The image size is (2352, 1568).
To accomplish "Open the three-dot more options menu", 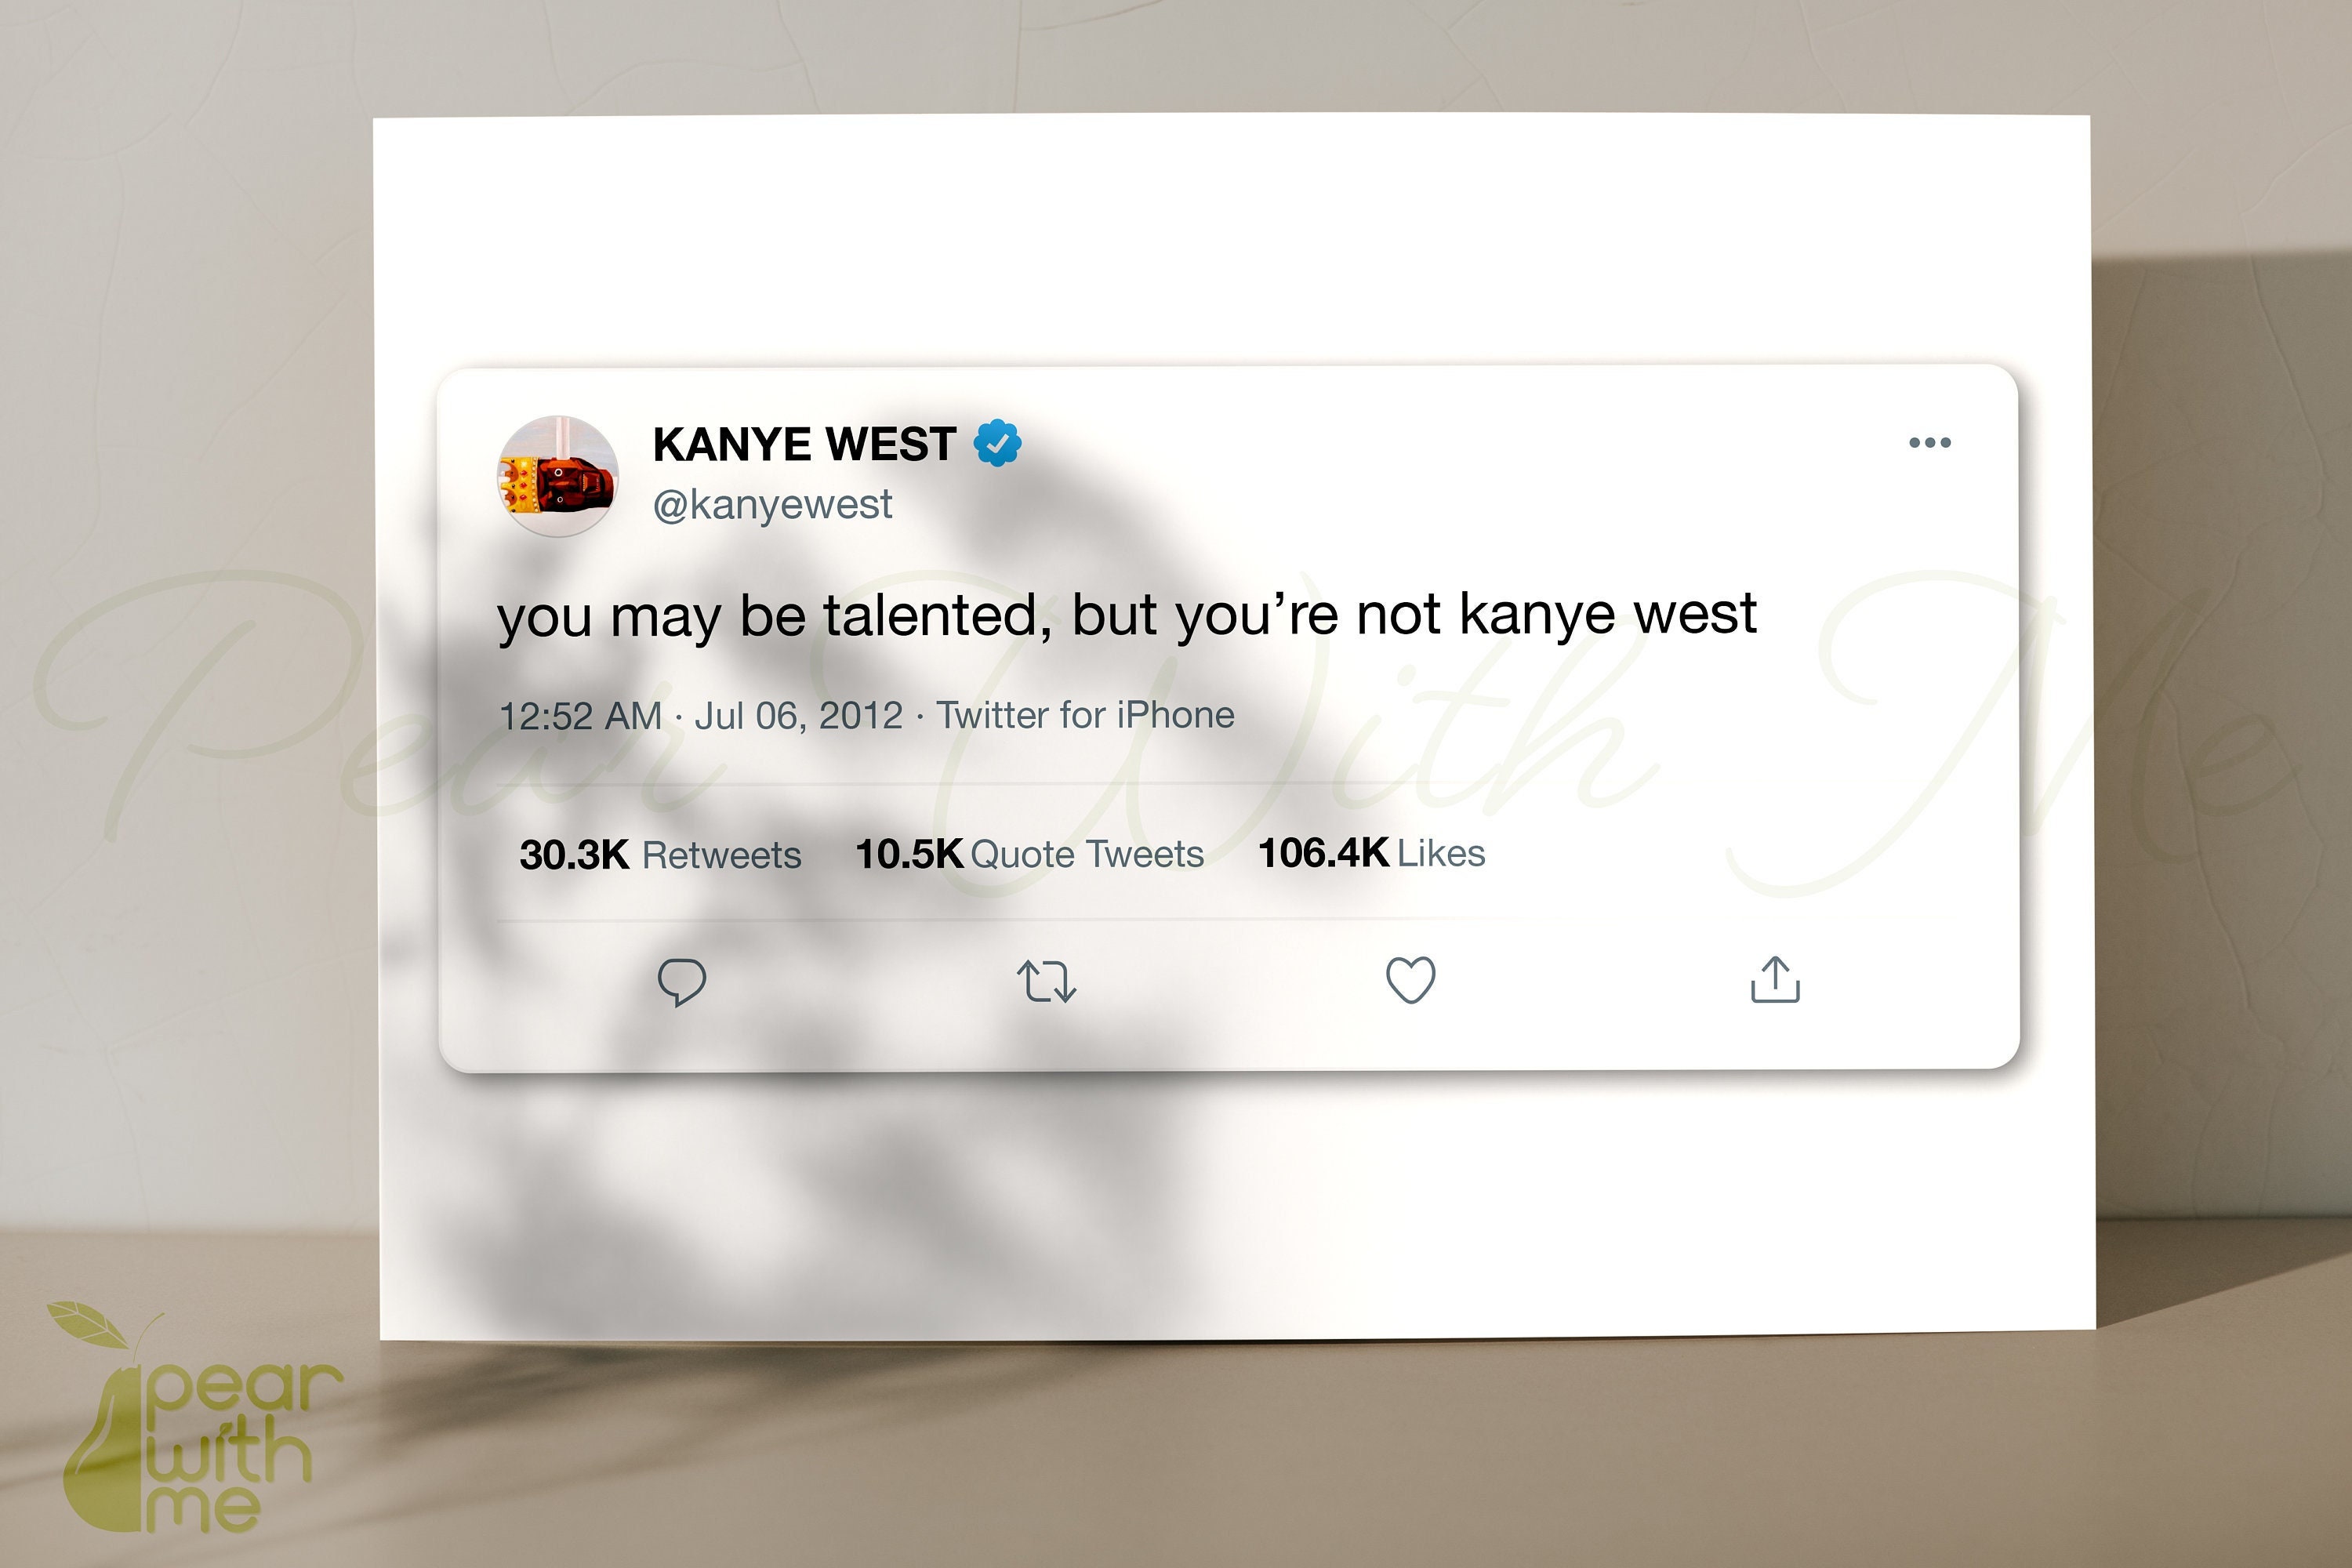I will pos(1929,442).
